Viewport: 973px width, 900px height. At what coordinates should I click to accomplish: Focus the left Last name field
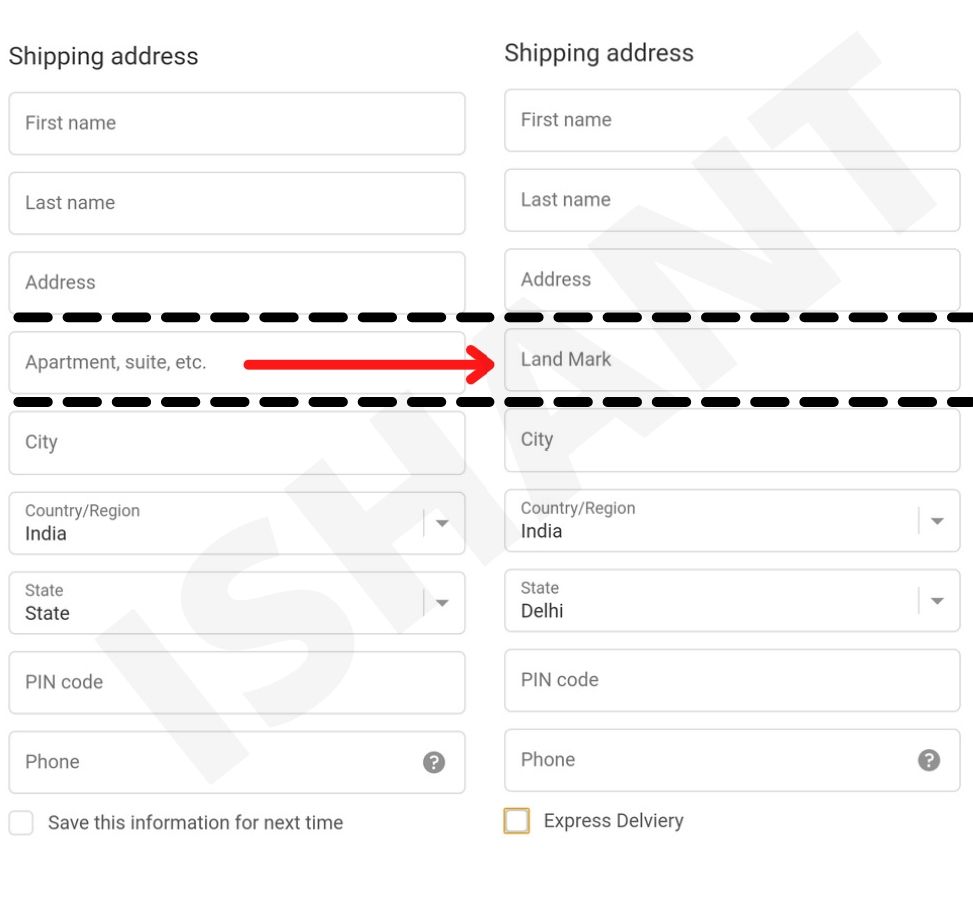pyautogui.click(x=237, y=203)
